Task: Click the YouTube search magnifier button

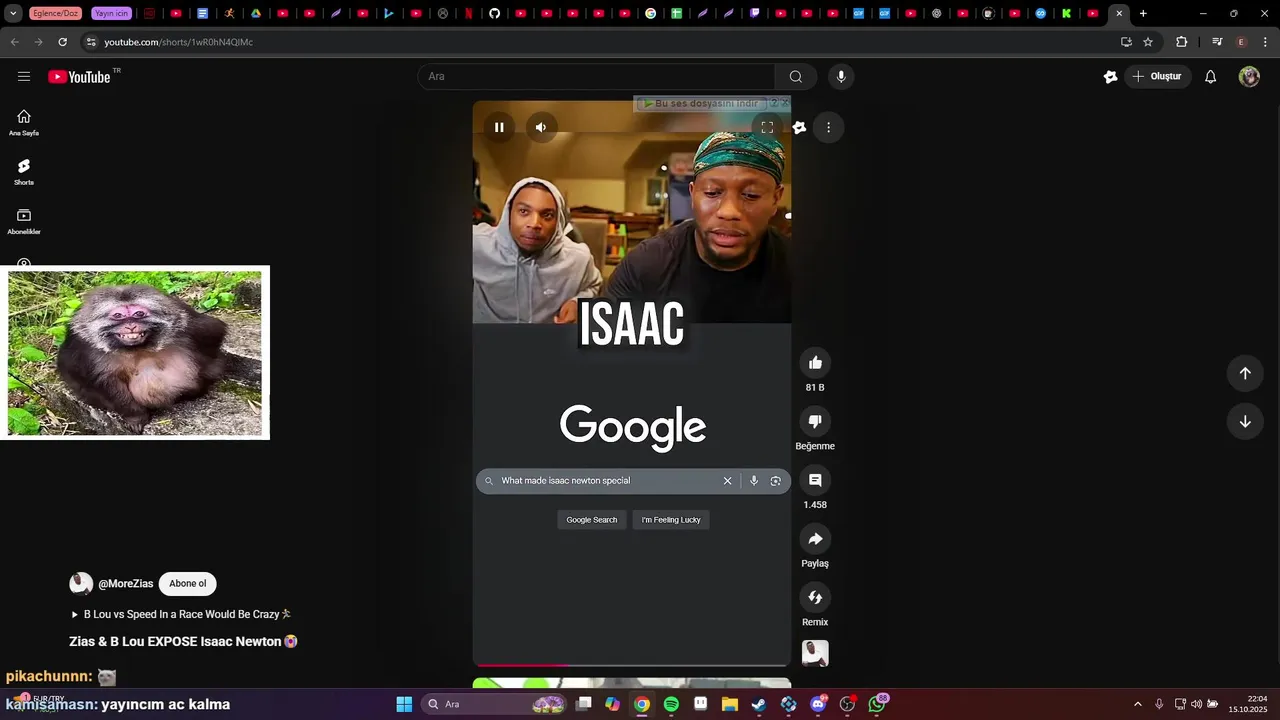Action: [796, 77]
